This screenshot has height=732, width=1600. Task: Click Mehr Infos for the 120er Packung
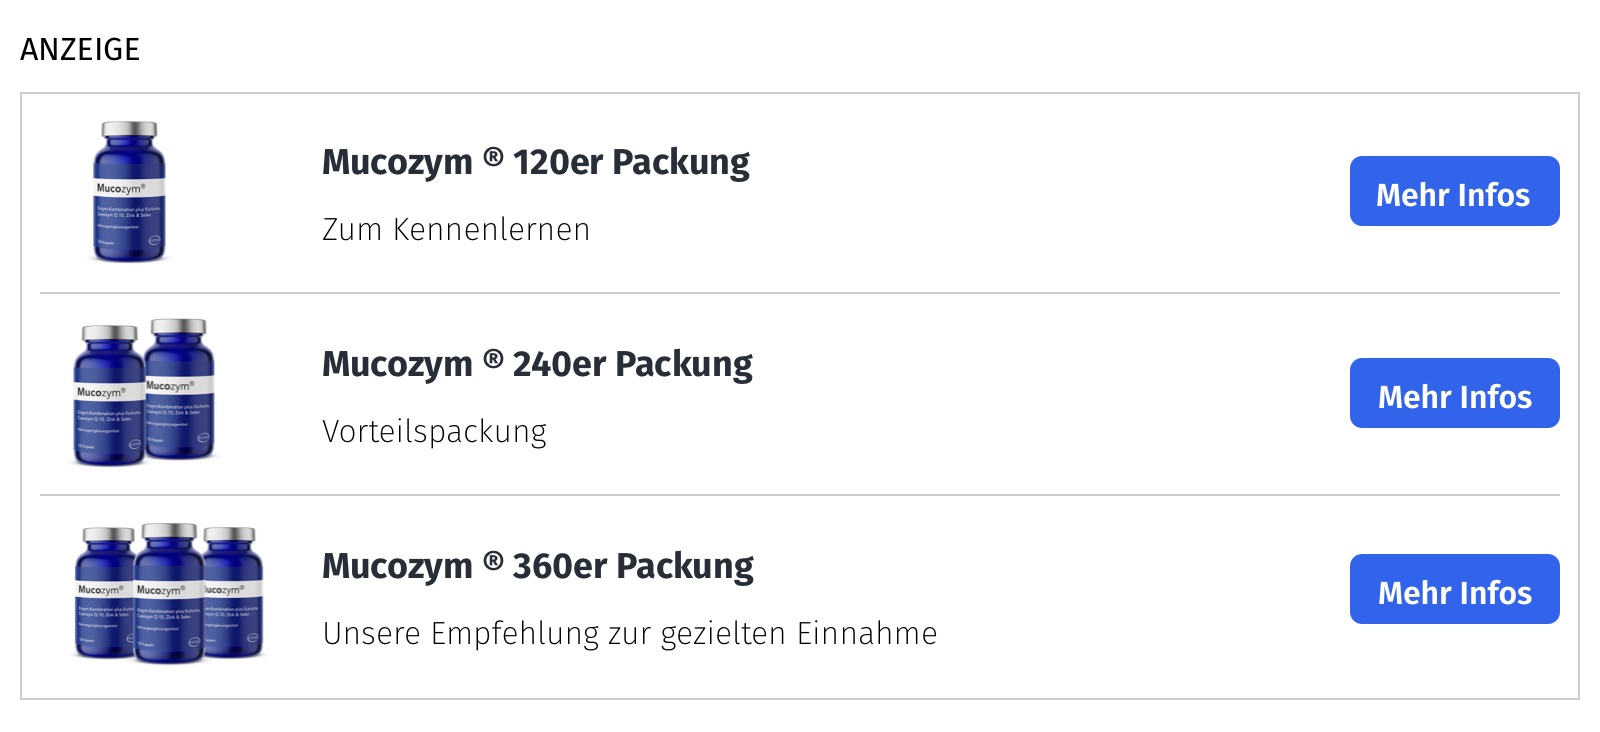click(1454, 191)
